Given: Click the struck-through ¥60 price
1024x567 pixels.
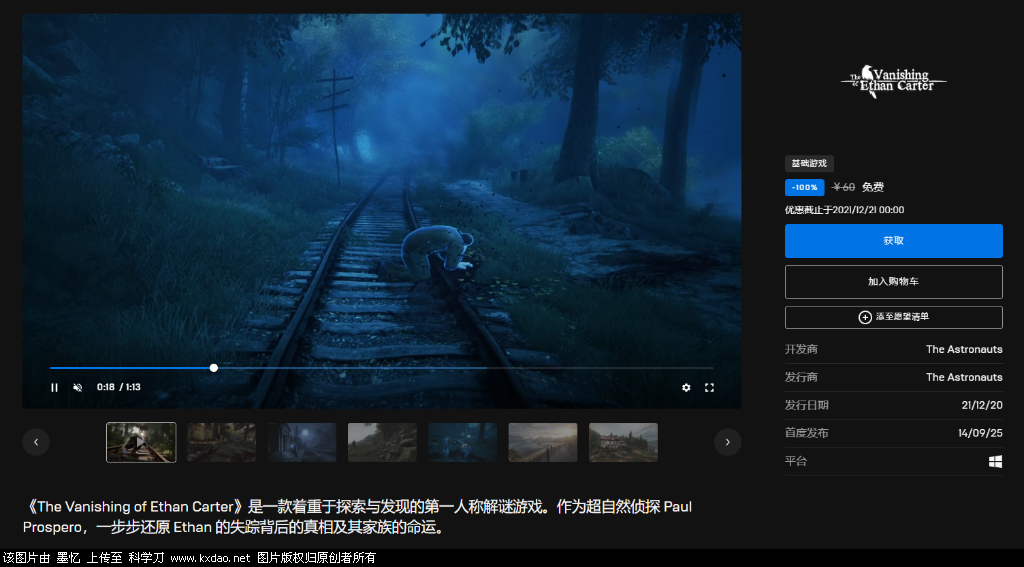Looking at the screenshot, I should pyautogui.click(x=844, y=187).
